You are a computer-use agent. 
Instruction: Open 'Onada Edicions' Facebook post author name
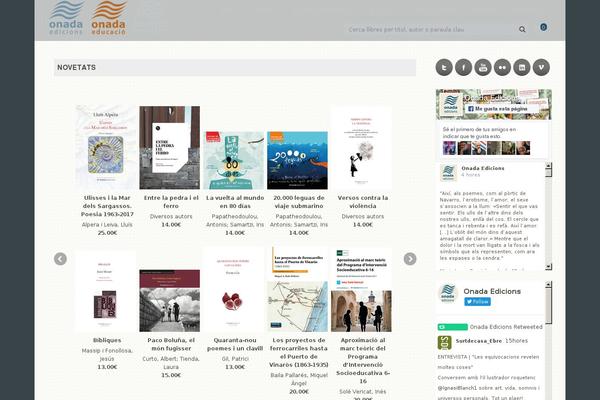point(483,168)
